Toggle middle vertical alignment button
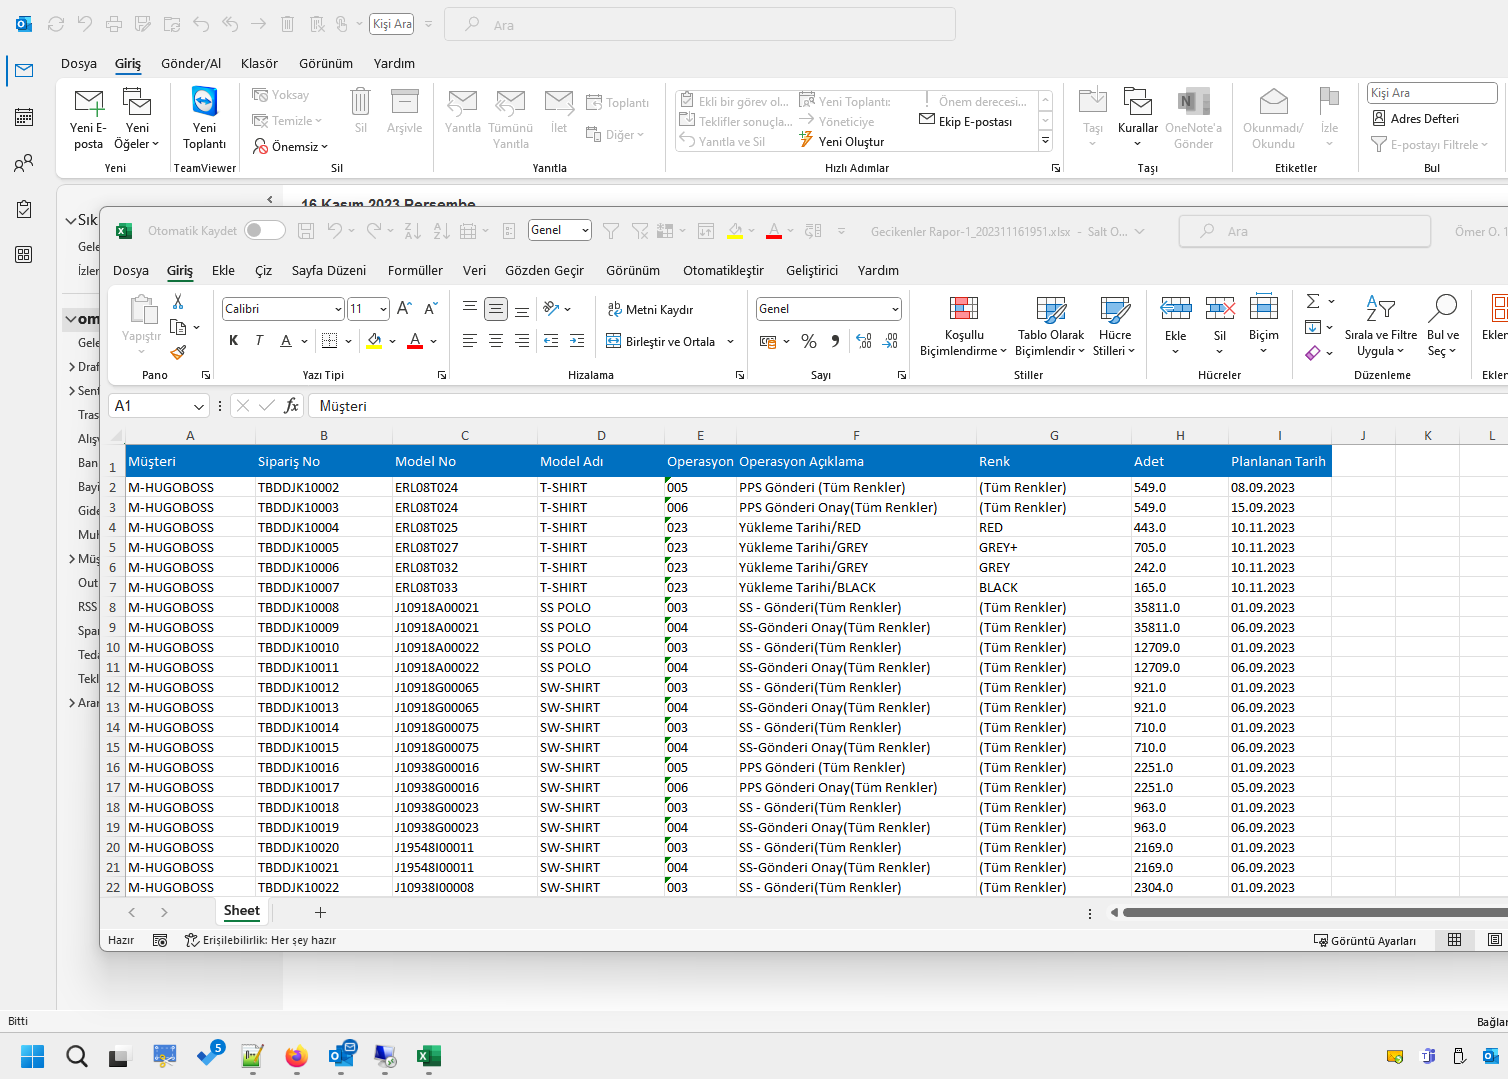This screenshot has width=1508, height=1079. point(496,309)
